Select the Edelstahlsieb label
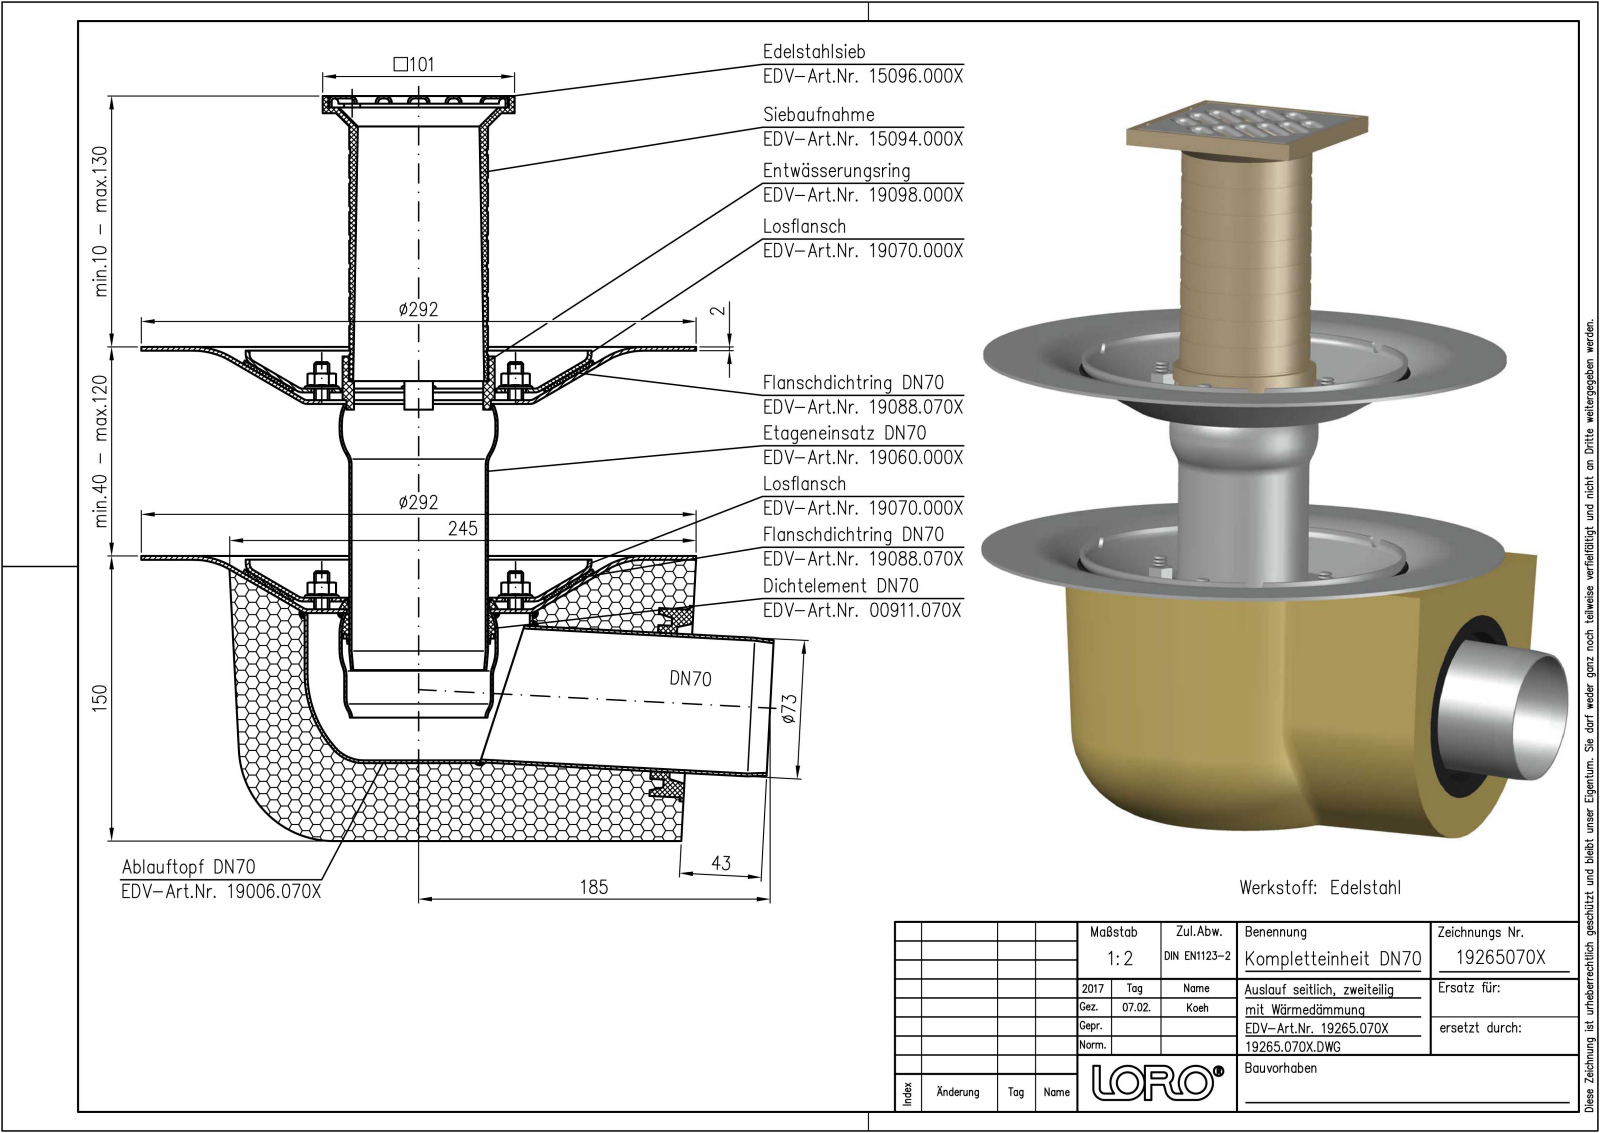Image resolution: width=1600 pixels, height=1133 pixels. click(814, 51)
